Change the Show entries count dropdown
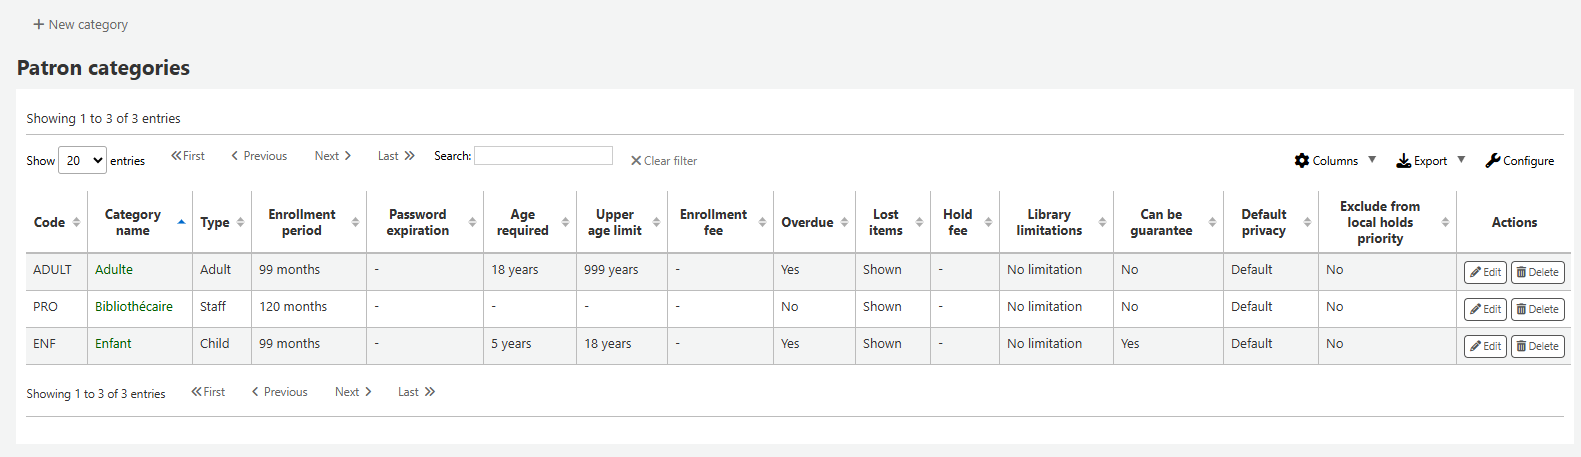 [82, 160]
